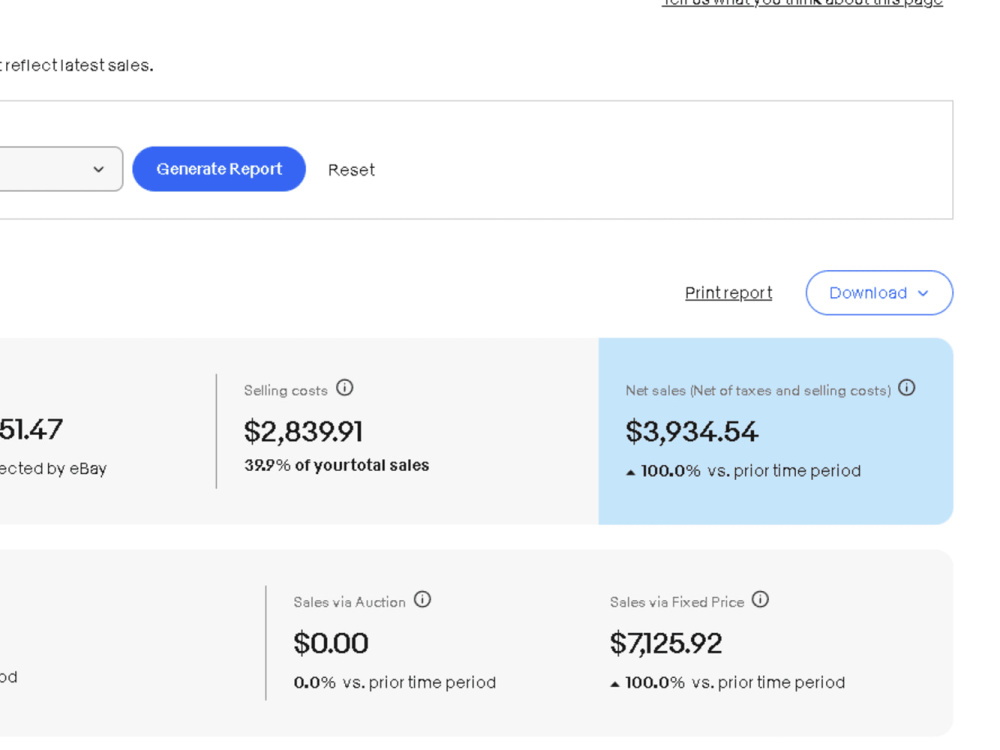The height and width of the screenshot is (750, 1000).
Task: Show info tooltip for Sales via Auction
Action: (422, 599)
